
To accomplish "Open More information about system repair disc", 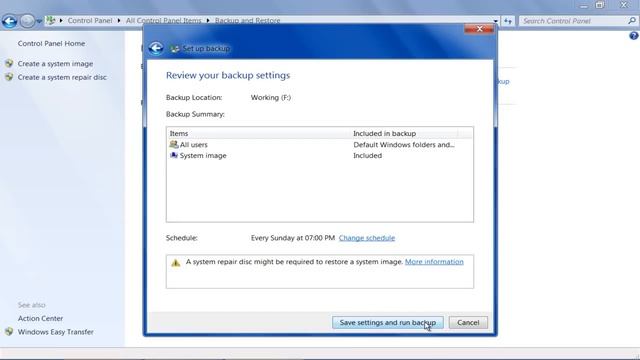I will (x=434, y=262).
